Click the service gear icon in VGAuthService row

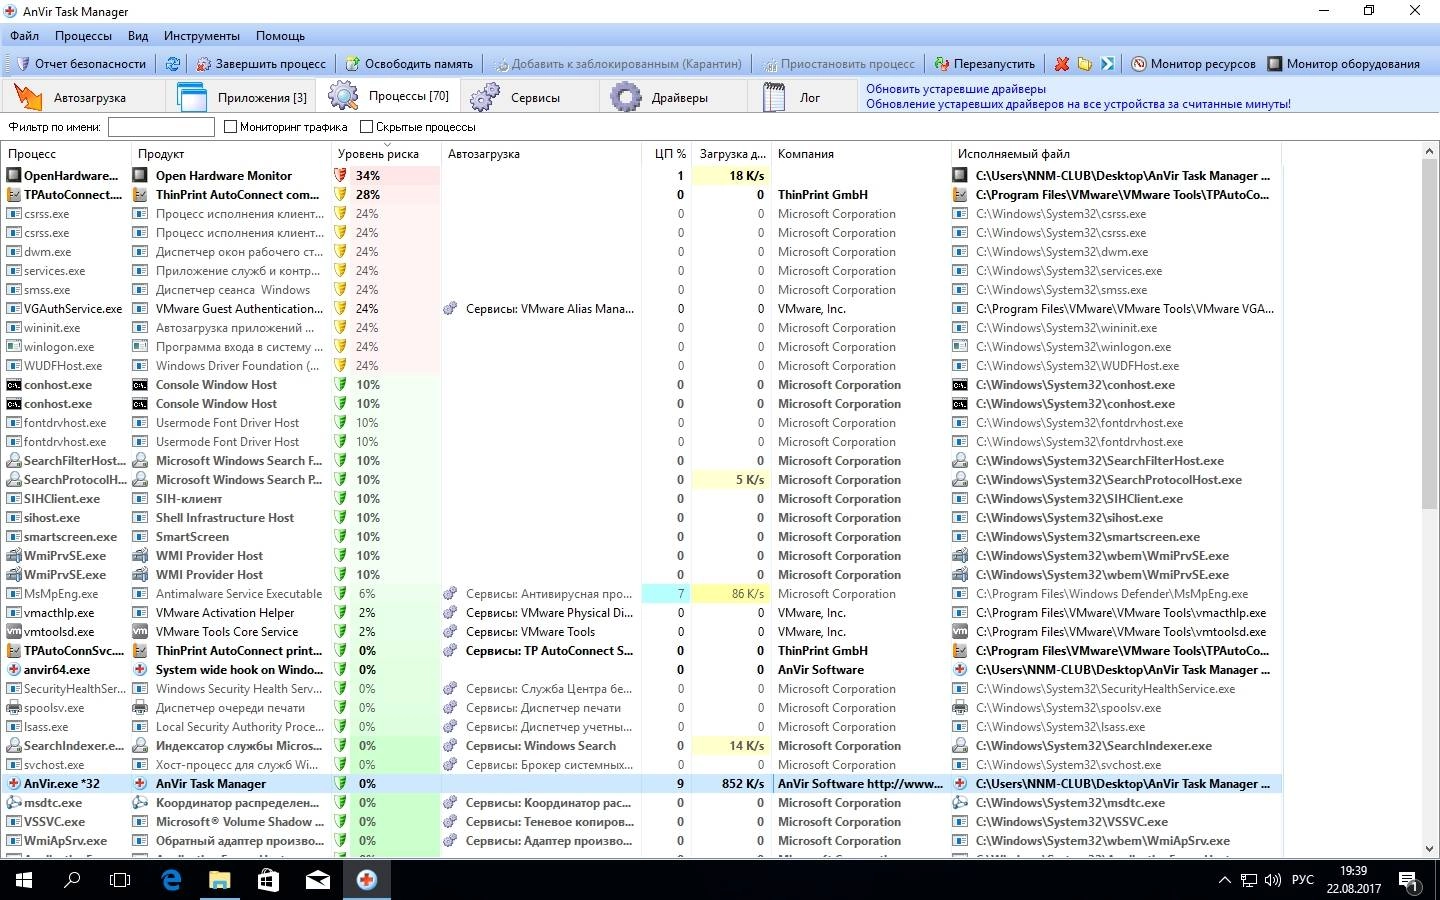click(450, 308)
